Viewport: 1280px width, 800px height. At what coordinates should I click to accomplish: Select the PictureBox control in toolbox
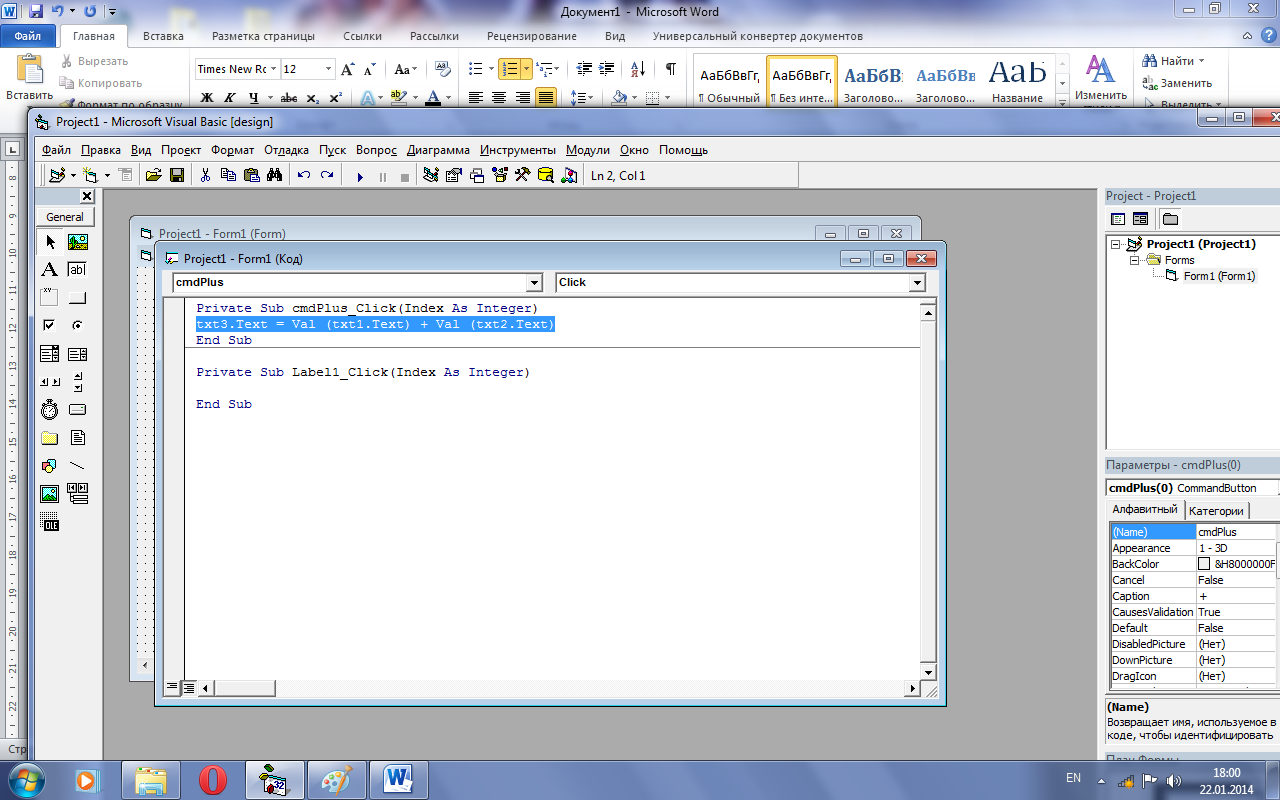click(78, 242)
